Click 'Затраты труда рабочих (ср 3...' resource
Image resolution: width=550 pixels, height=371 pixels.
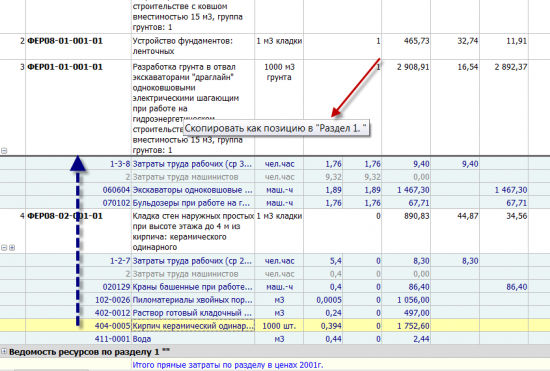[x=192, y=164]
